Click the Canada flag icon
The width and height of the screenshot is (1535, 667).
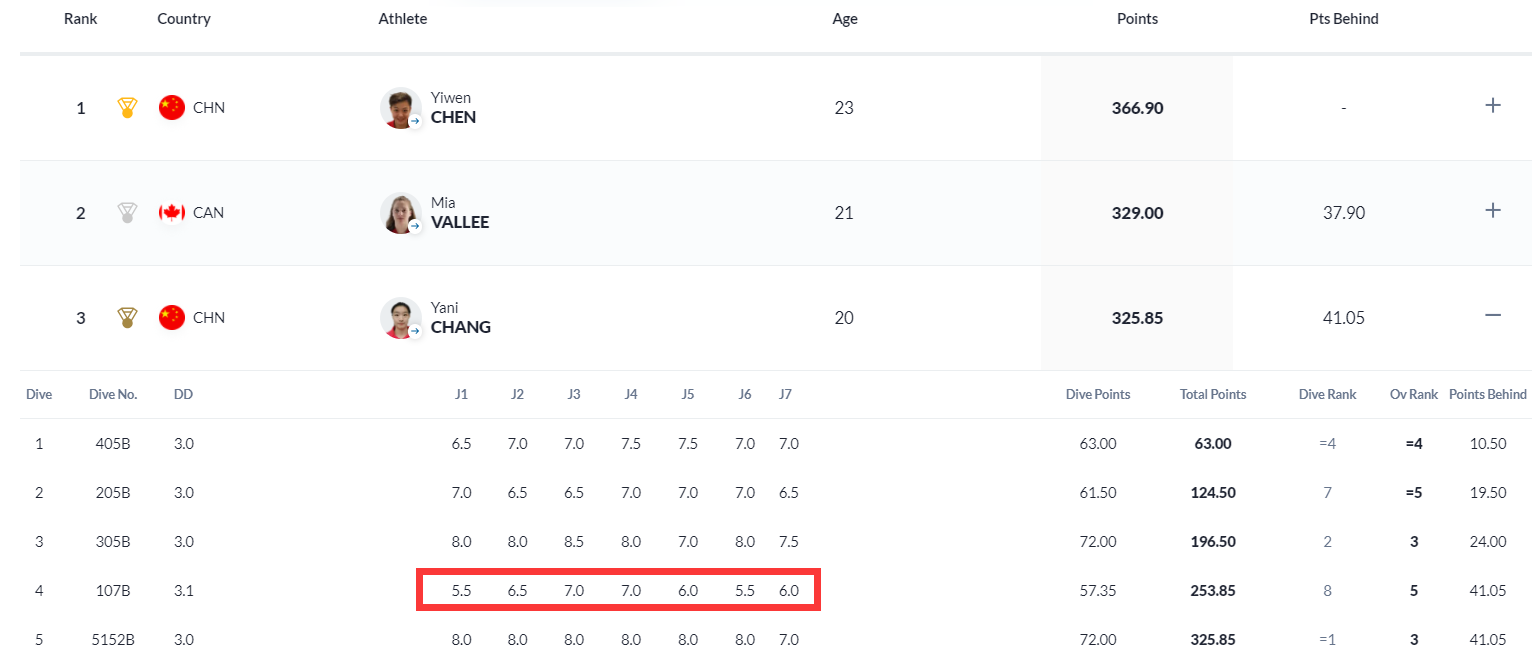coord(172,212)
